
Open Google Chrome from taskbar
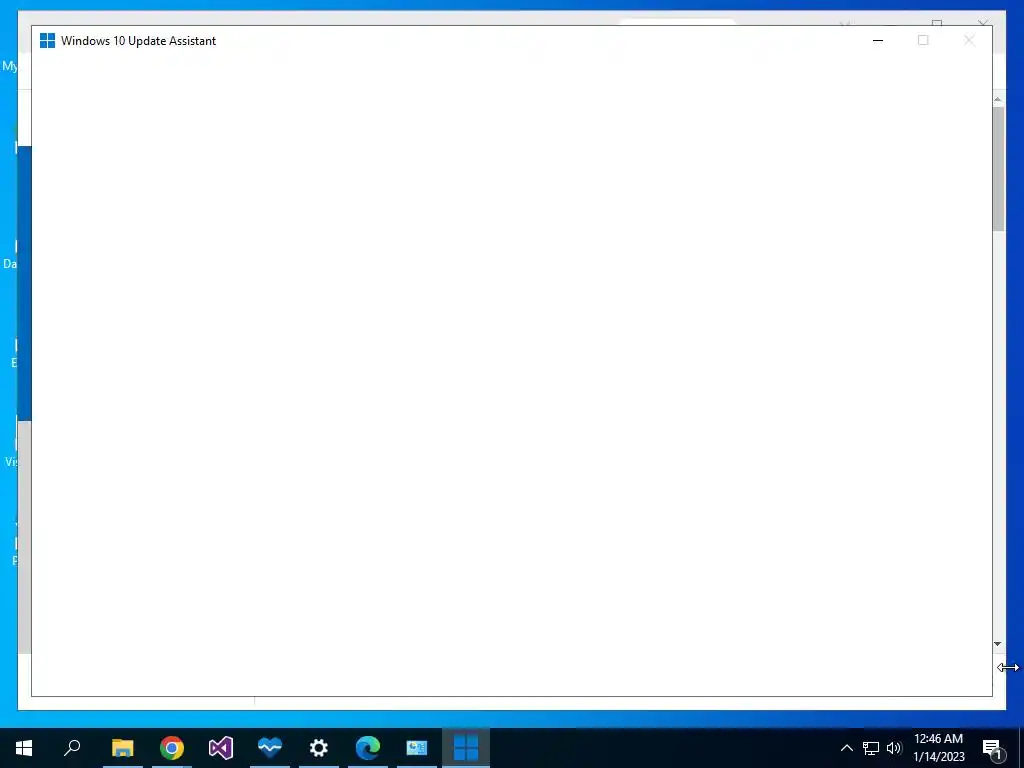click(172, 748)
